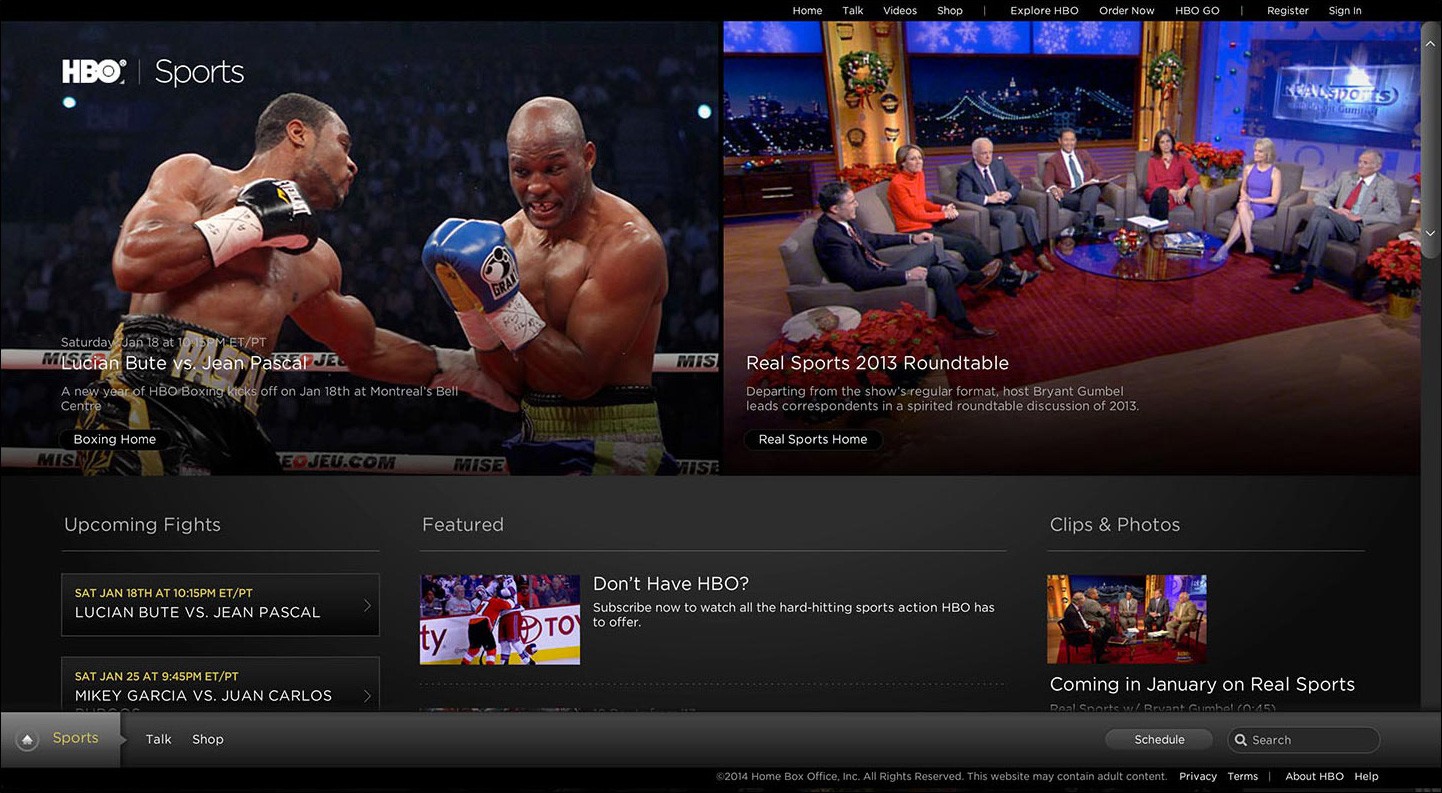Viewport: 1442px width, 793px height.
Task: Click the Upcoming Fights heading
Action: tap(142, 525)
